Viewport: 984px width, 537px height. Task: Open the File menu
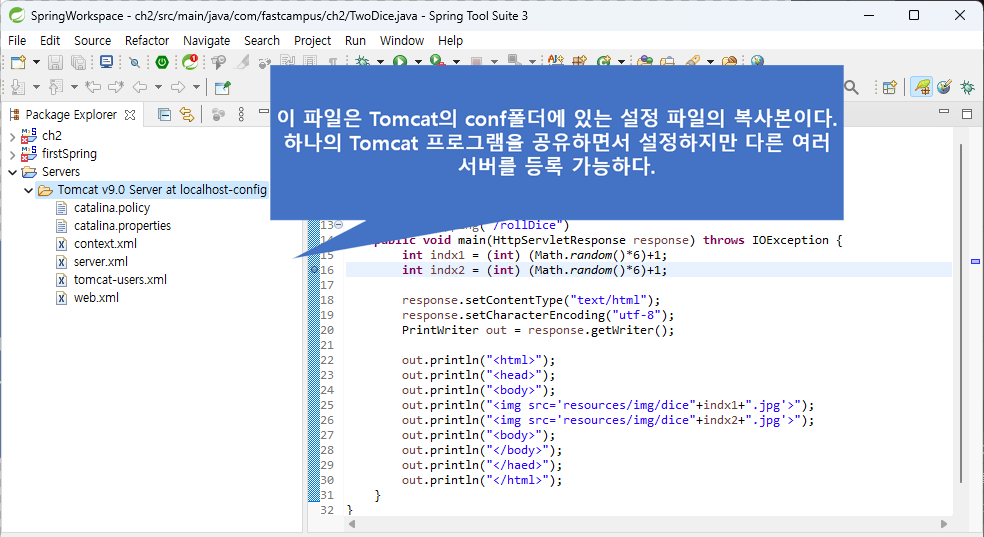click(x=17, y=41)
